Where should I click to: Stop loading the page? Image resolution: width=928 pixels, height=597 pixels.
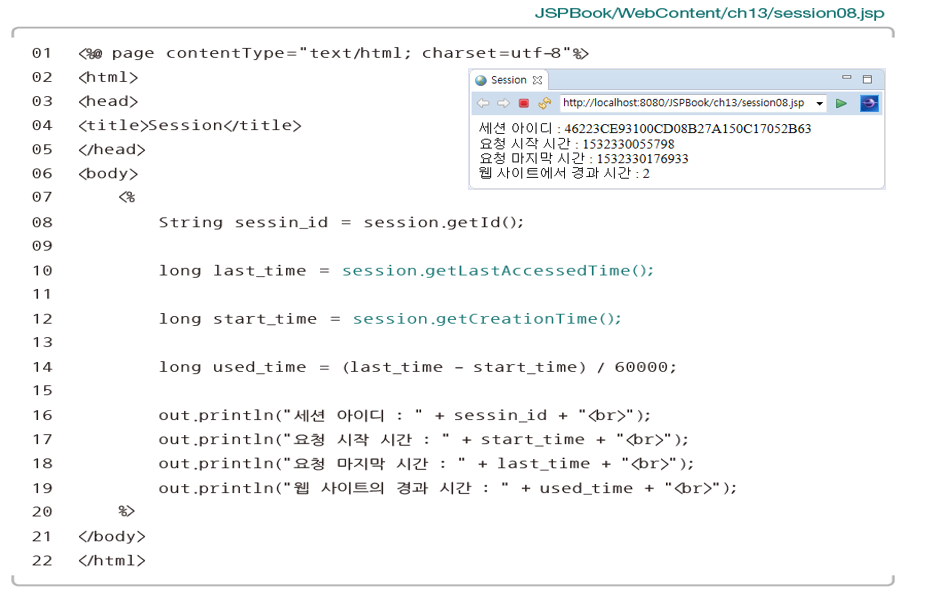pos(523,103)
